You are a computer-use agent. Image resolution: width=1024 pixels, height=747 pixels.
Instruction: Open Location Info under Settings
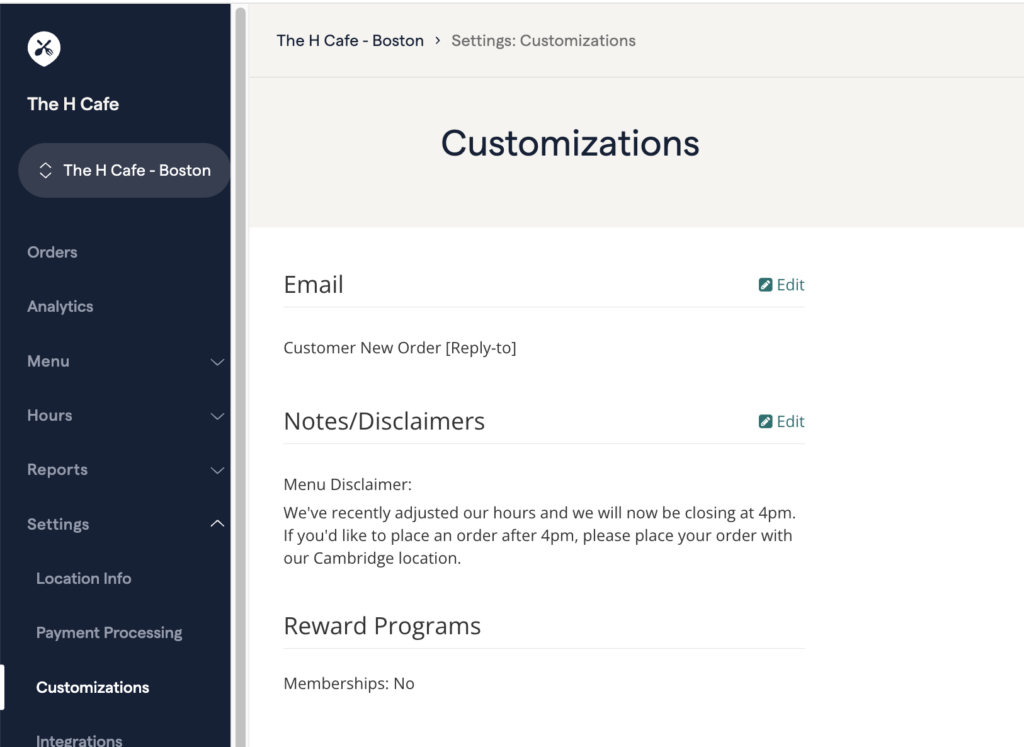(83, 579)
